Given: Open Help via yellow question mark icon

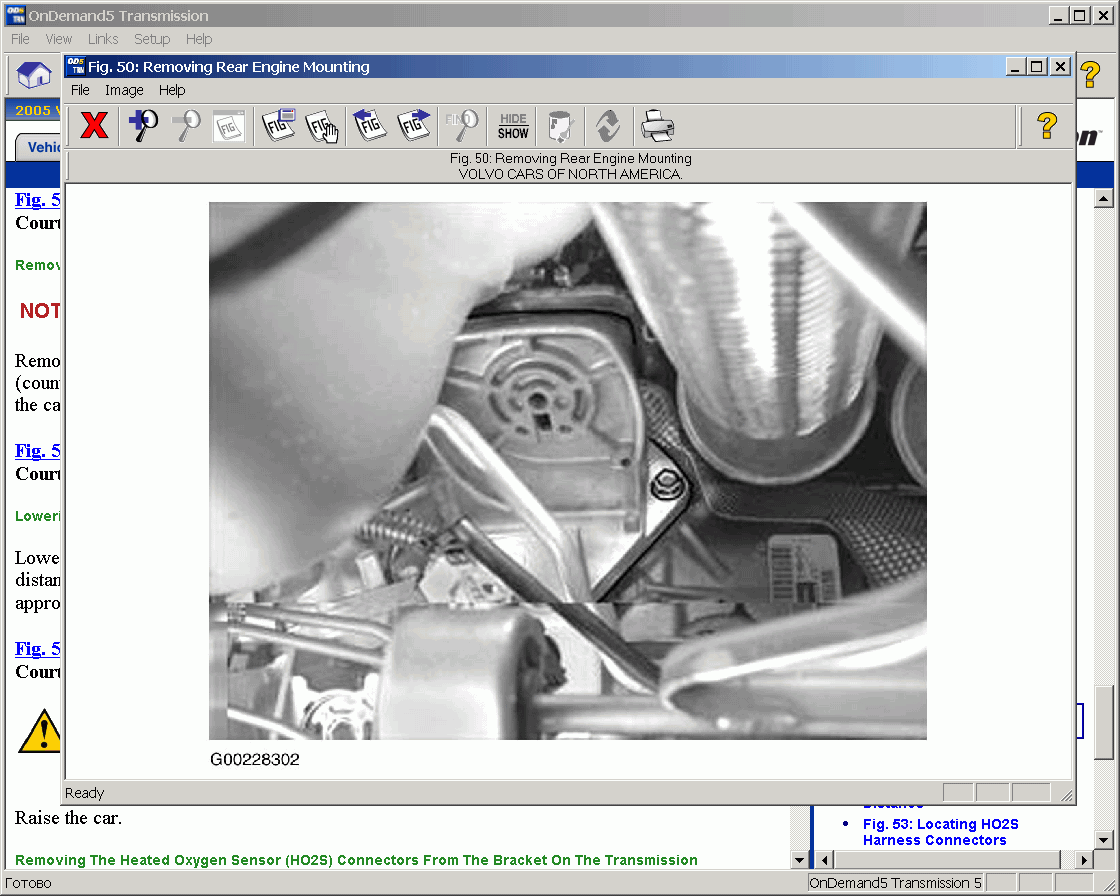Looking at the screenshot, I should [x=1046, y=126].
